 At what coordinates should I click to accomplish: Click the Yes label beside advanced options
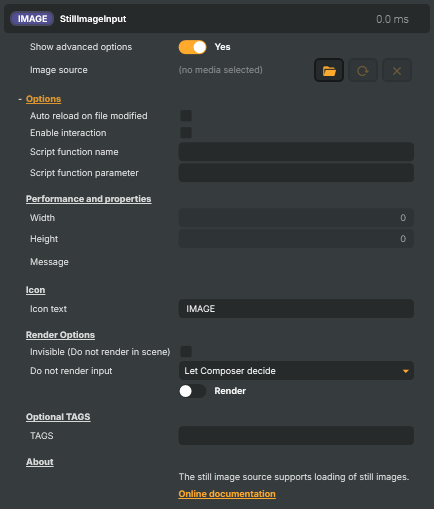tap(222, 47)
